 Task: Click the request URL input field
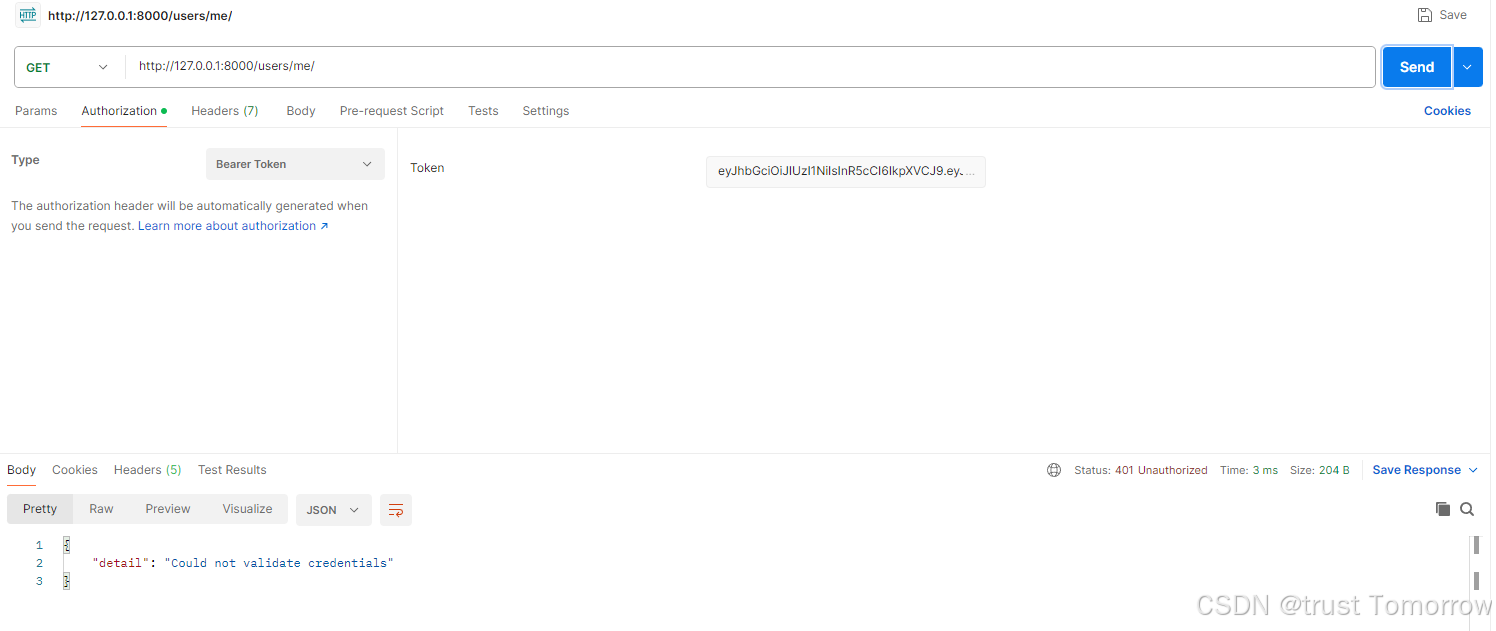[x=750, y=67]
